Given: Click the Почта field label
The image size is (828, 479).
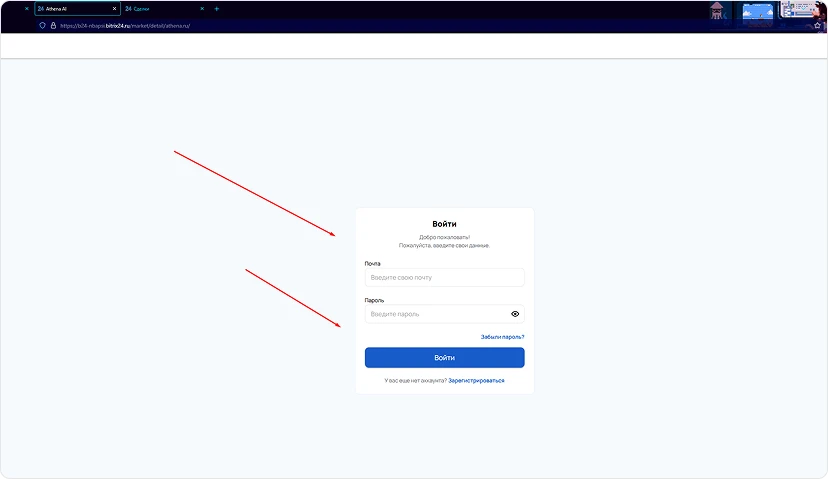Looking at the screenshot, I should pos(372,264).
